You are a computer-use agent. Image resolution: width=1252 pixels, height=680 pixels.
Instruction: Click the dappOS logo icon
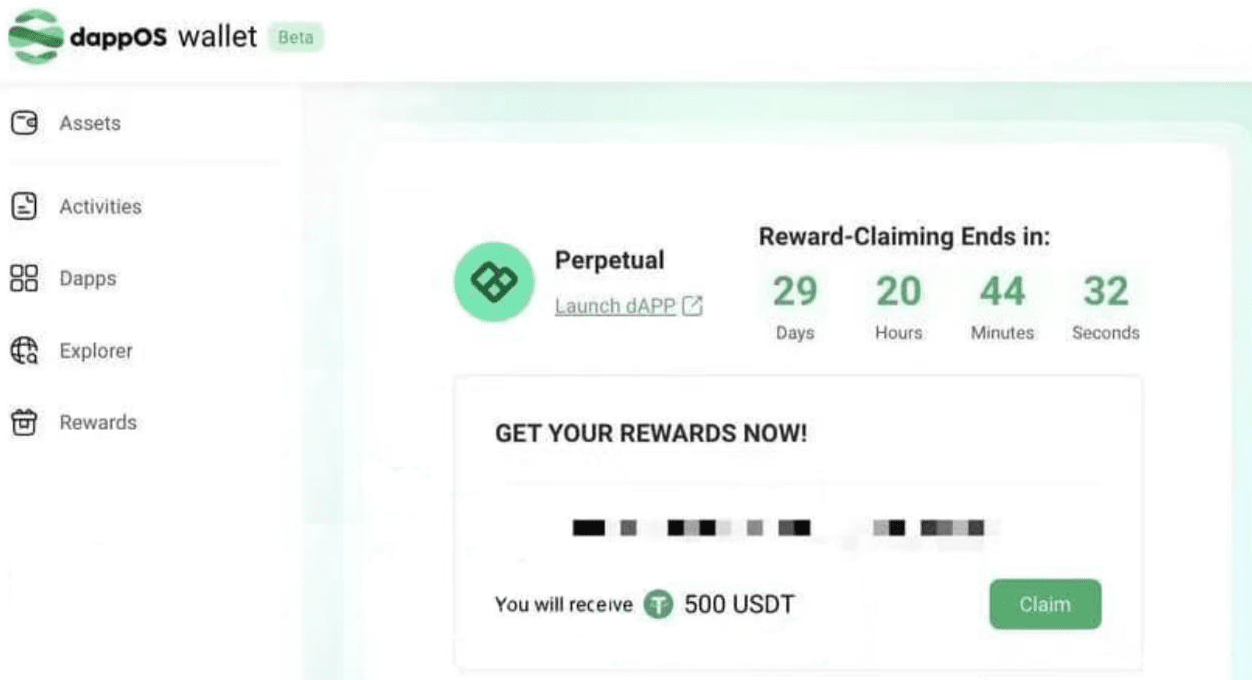coord(36,36)
